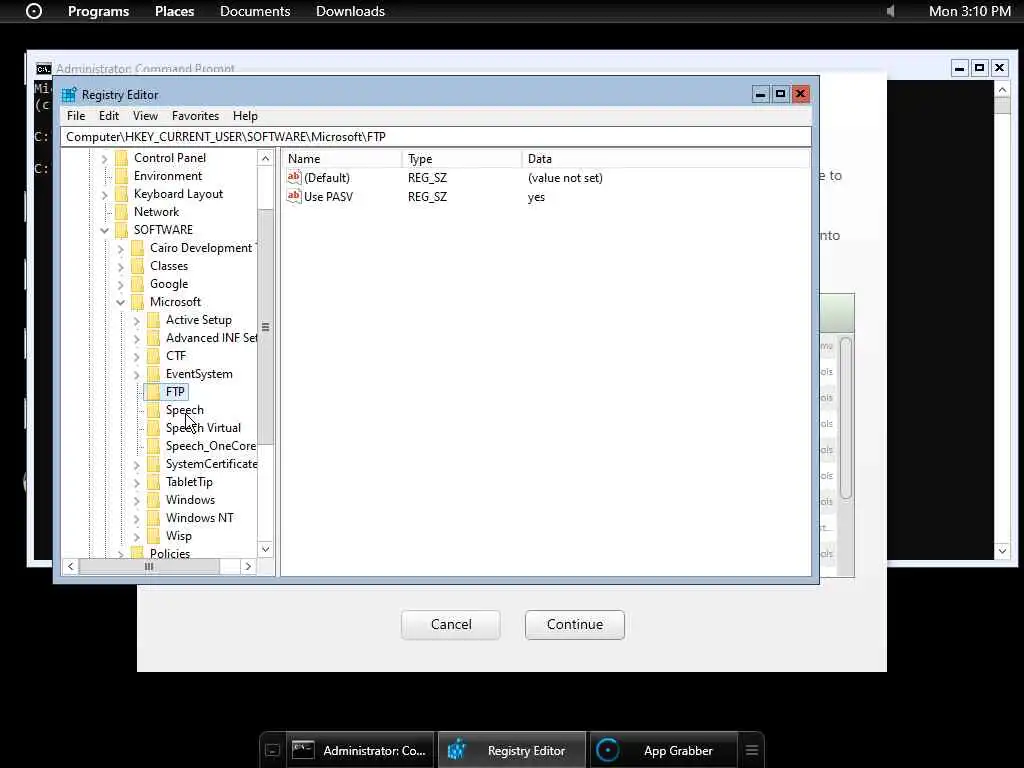The image size is (1024, 768).
Task: Open the taskbar hamburger menu icon
Action: pos(752,750)
